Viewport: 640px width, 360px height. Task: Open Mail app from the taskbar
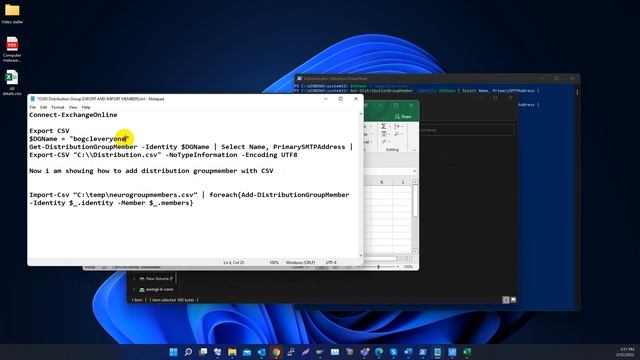point(247,352)
